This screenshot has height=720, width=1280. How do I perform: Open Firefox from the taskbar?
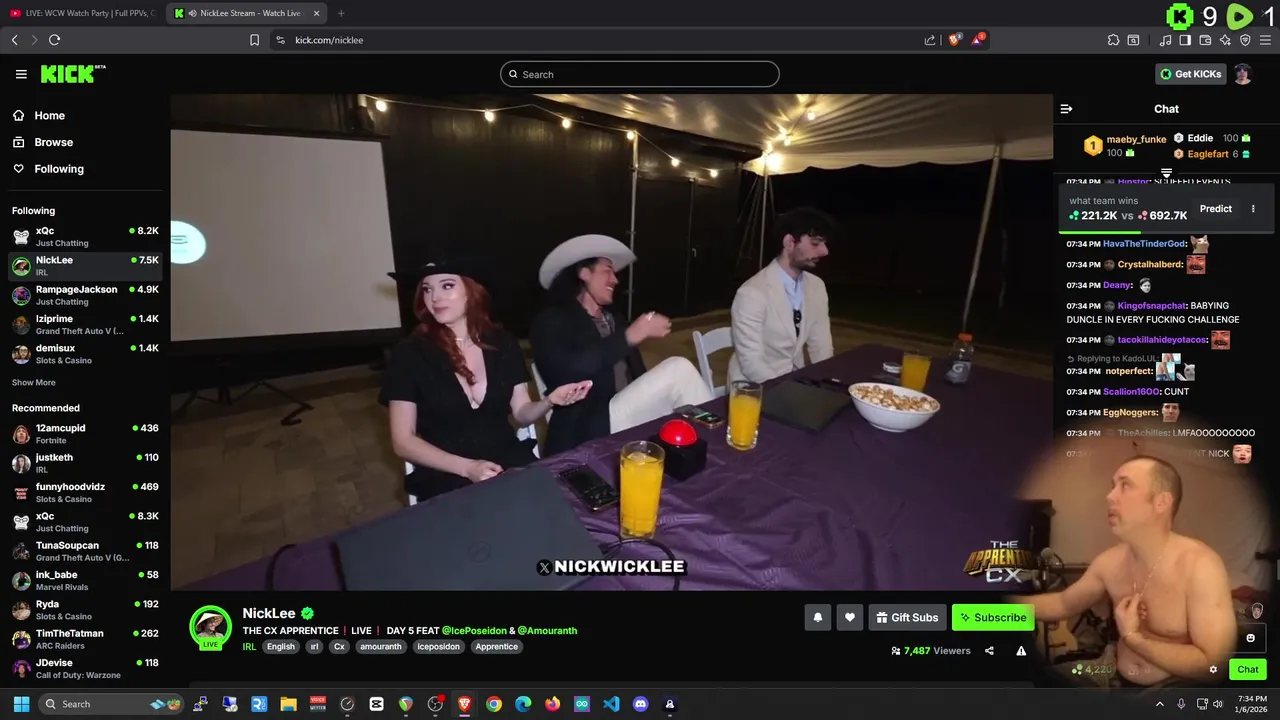tap(552, 704)
